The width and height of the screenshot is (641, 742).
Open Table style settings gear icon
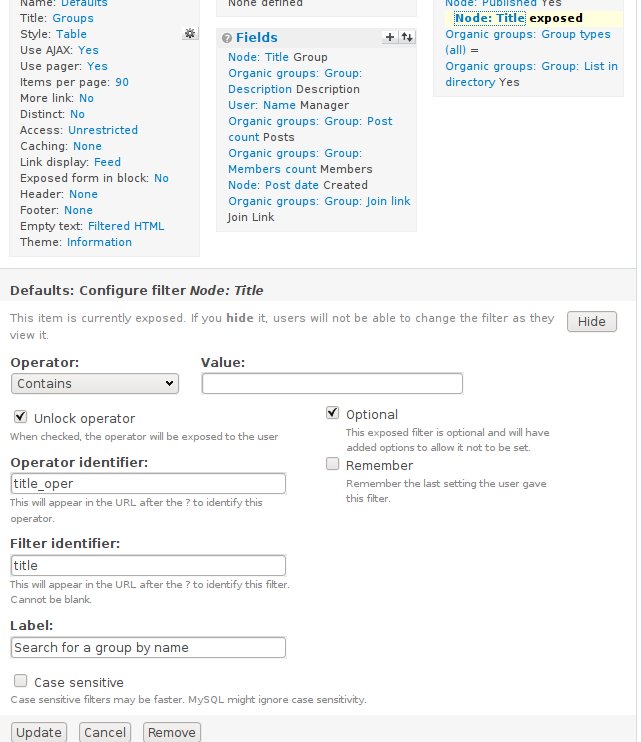(189, 34)
